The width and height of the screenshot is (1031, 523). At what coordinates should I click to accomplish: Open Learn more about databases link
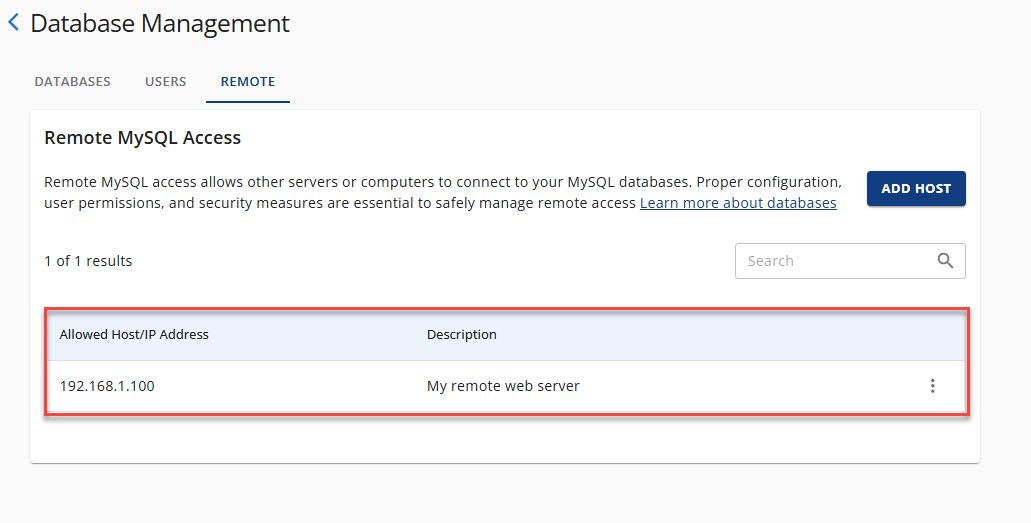click(x=738, y=203)
